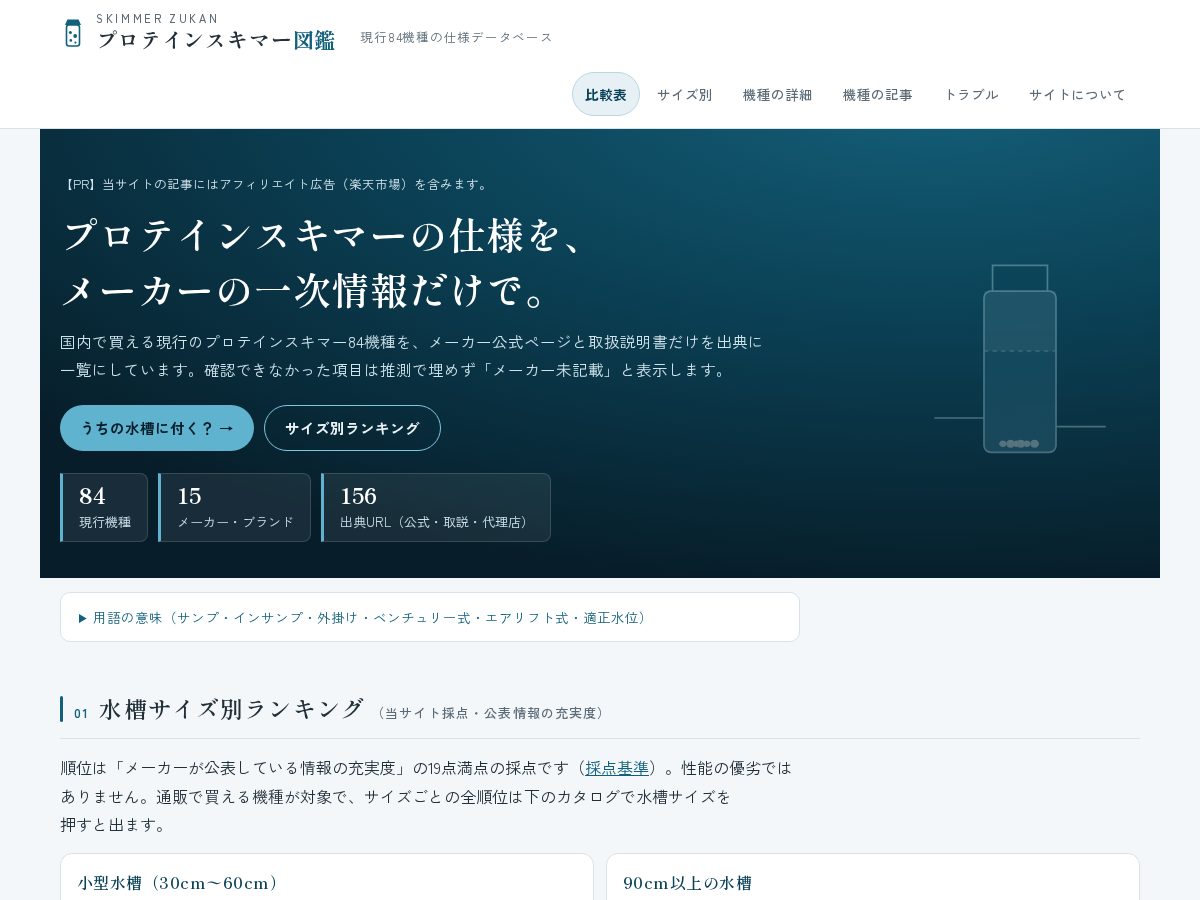Go to サイズ別 nav item
Viewport: 1200px width, 900px height.
[684, 94]
